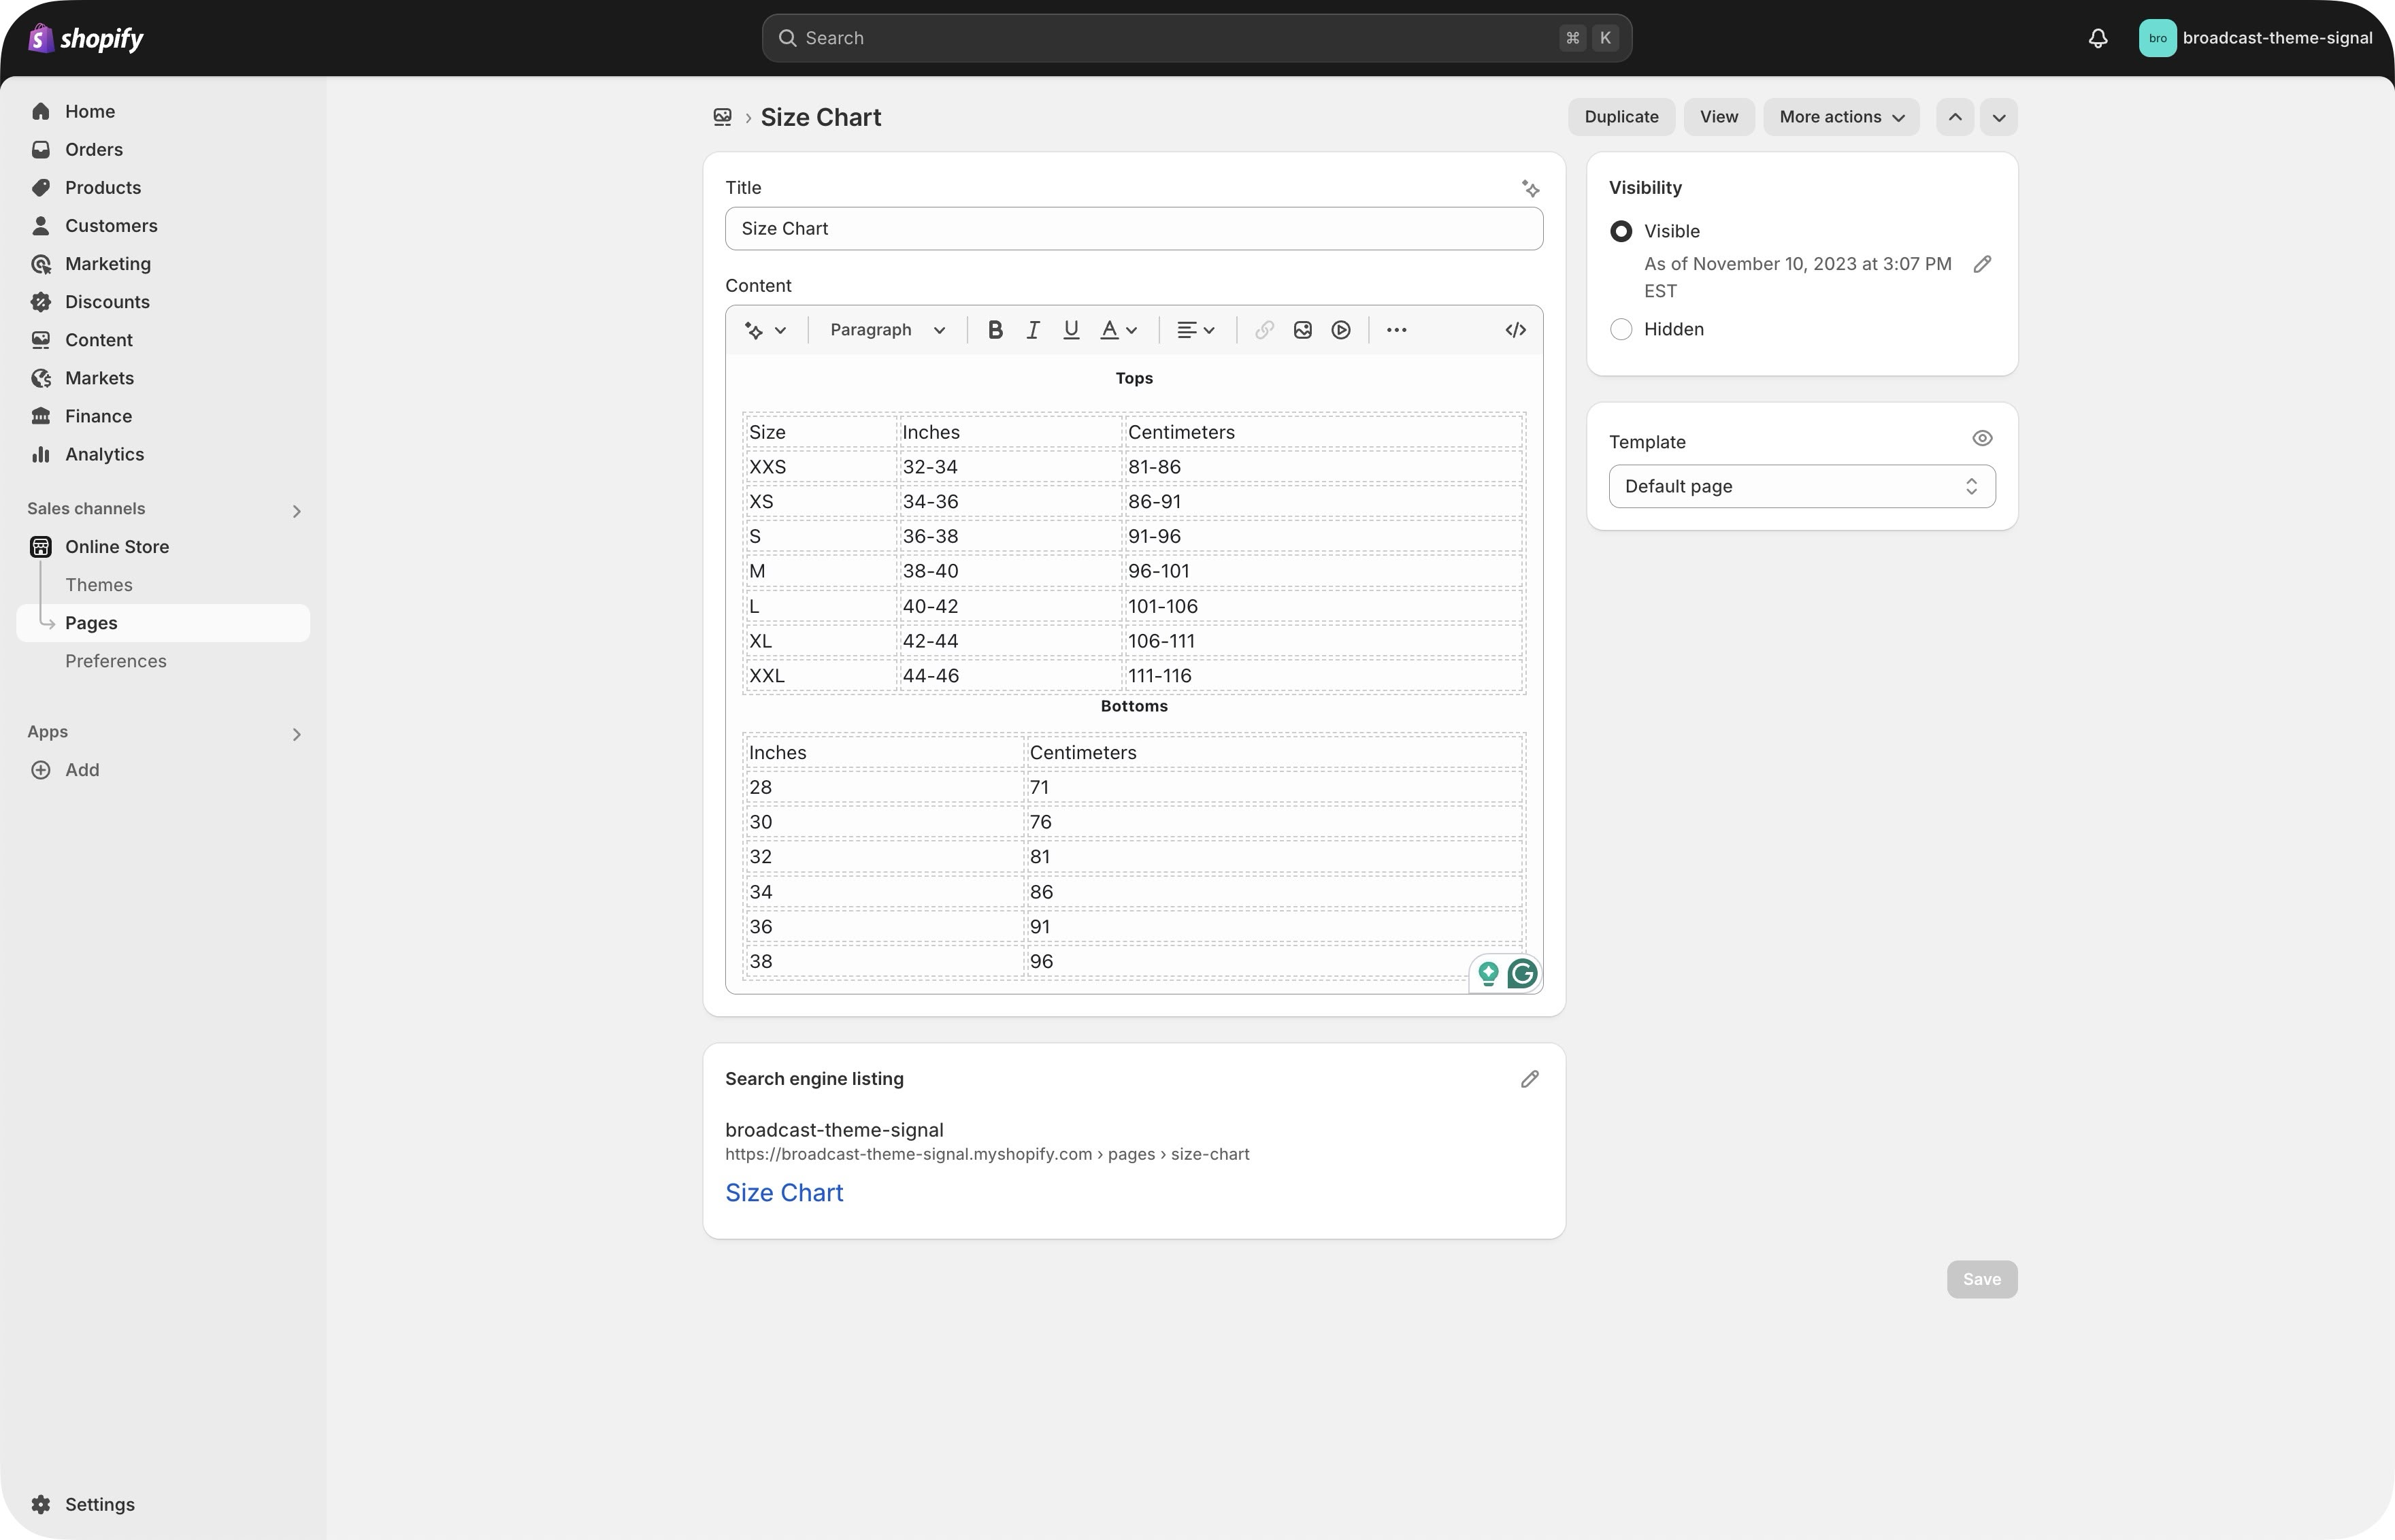Open the Paragraph style dropdown
Image resolution: width=2395 pixels, height=1540 pixels.
886,330
